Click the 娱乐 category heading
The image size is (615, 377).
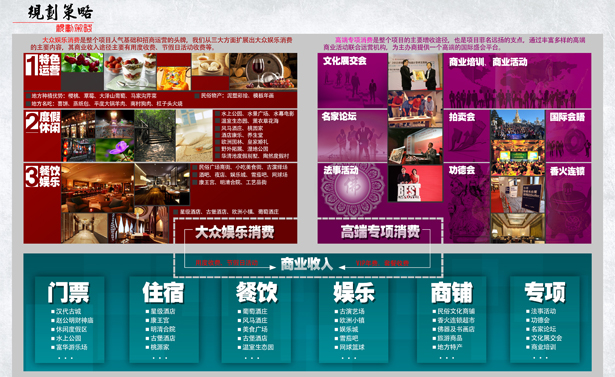354,293
